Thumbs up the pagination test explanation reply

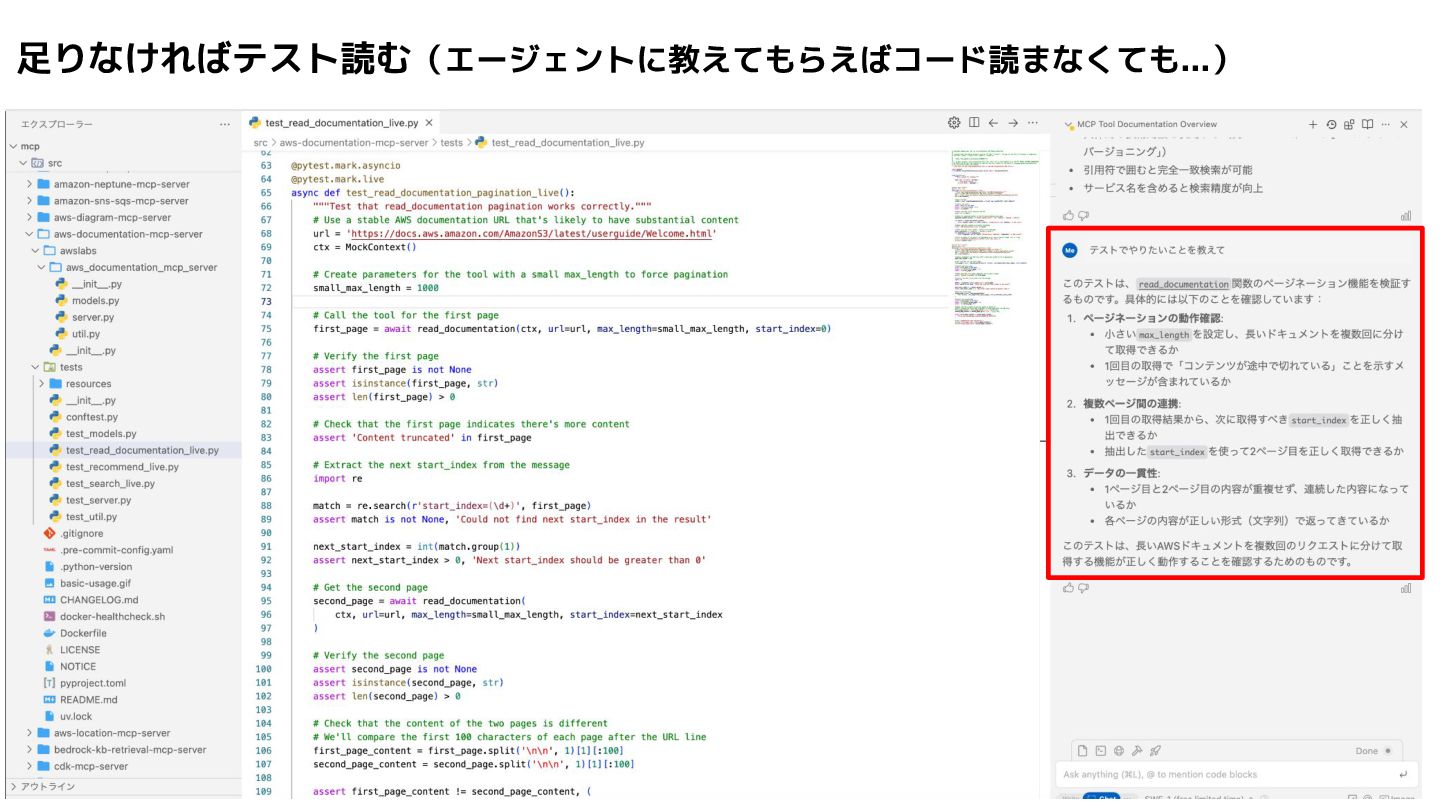[x=1069, y=588]
